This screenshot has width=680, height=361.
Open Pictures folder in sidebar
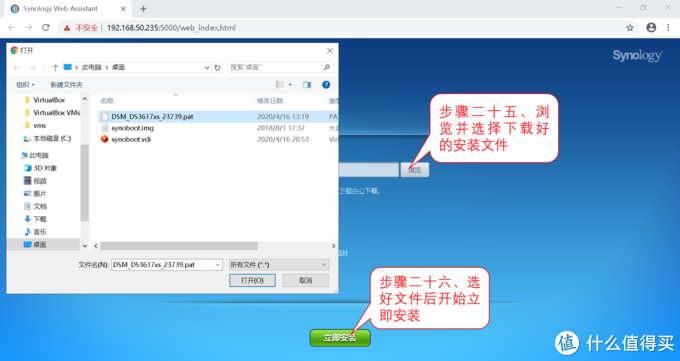tap(35, 194)
